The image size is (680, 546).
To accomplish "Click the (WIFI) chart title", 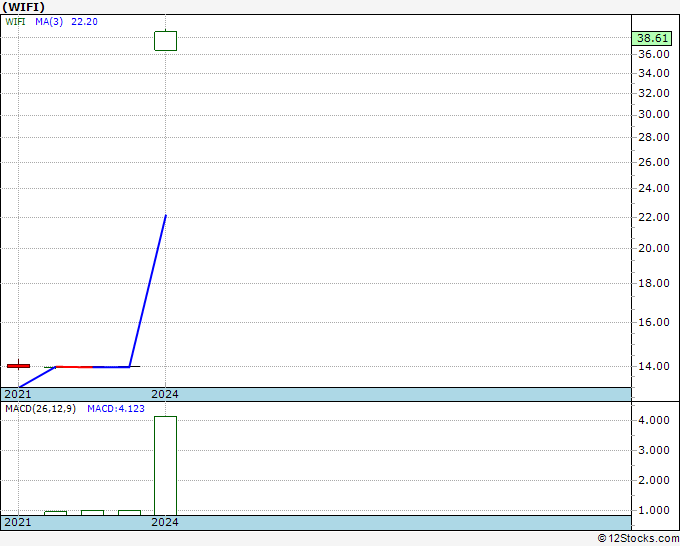I will tap(23, 7).
